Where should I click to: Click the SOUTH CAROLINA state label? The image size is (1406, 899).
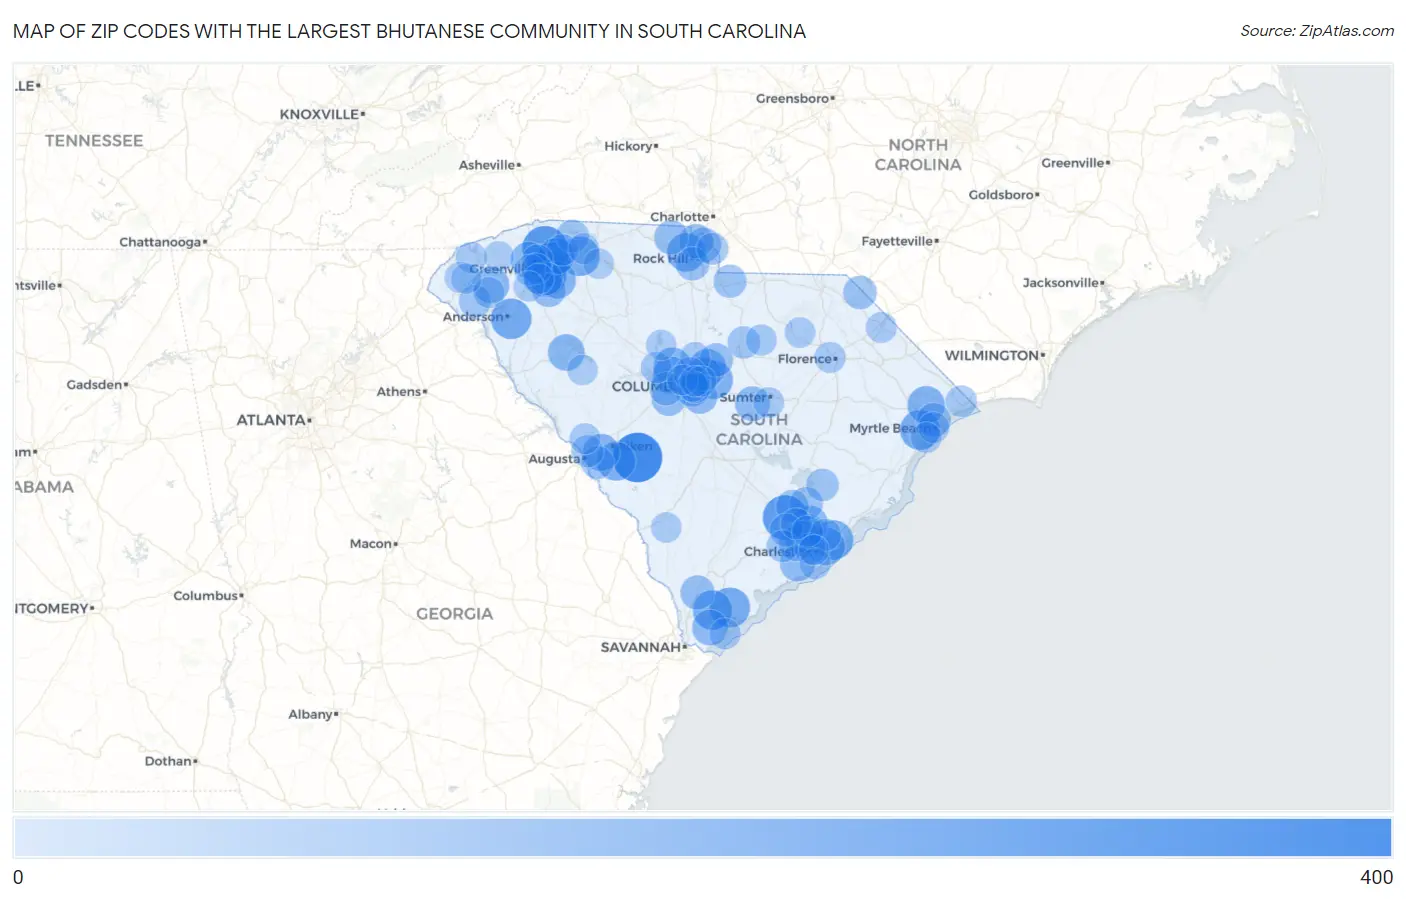point(759,430)
